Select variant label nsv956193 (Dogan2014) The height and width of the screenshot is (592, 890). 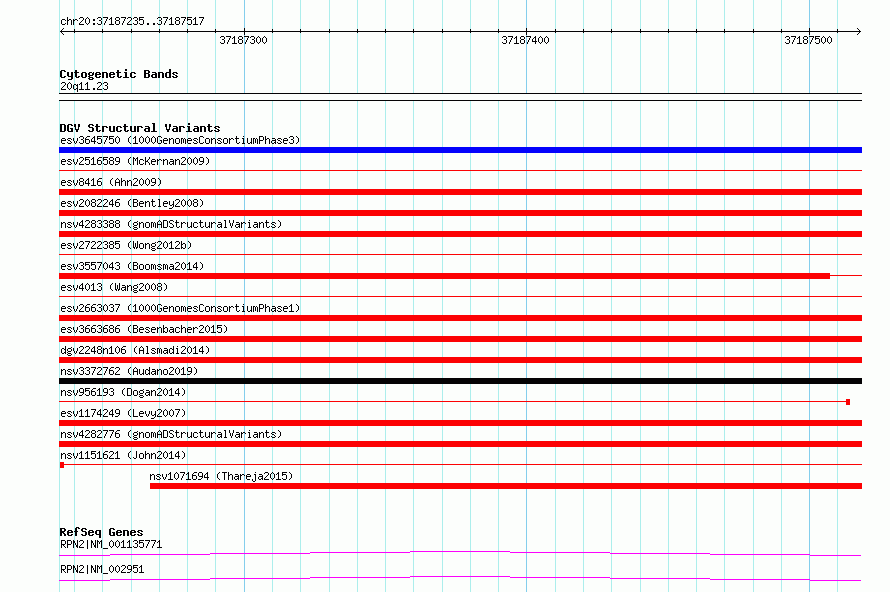[x=123, y=392]
